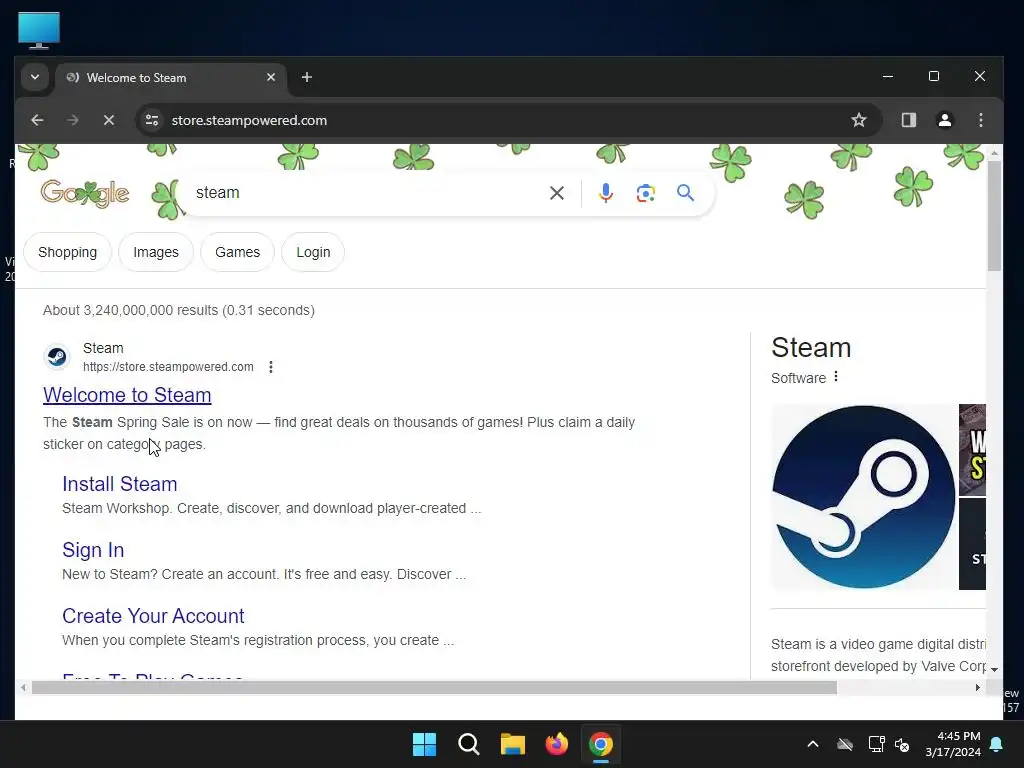The height and width of the screenshot is (768, 1024).
Task: Select the Images filter chip
Action: [x=155, y=252]
